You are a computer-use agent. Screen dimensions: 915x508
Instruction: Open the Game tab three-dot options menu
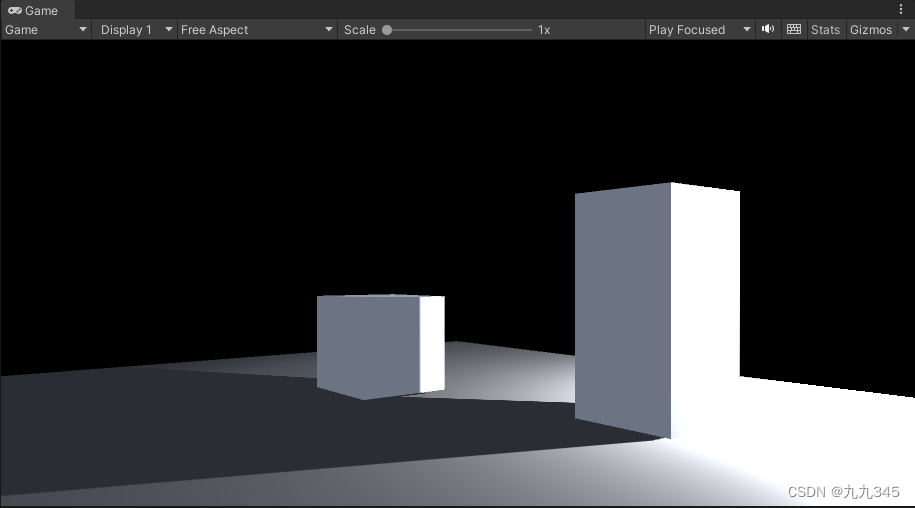(x=901, y=9)
